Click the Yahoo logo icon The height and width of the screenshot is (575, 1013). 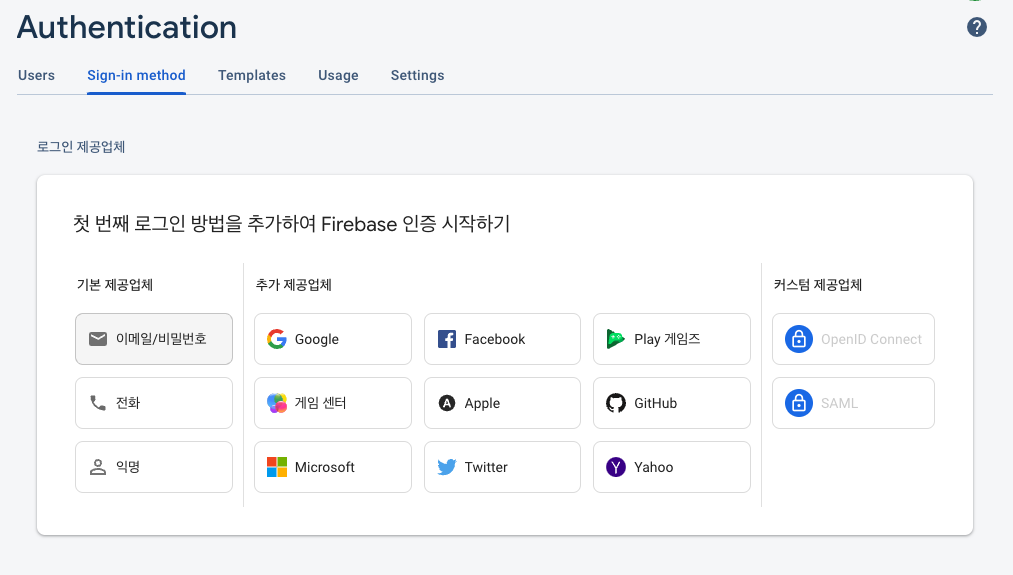point(616,467)
